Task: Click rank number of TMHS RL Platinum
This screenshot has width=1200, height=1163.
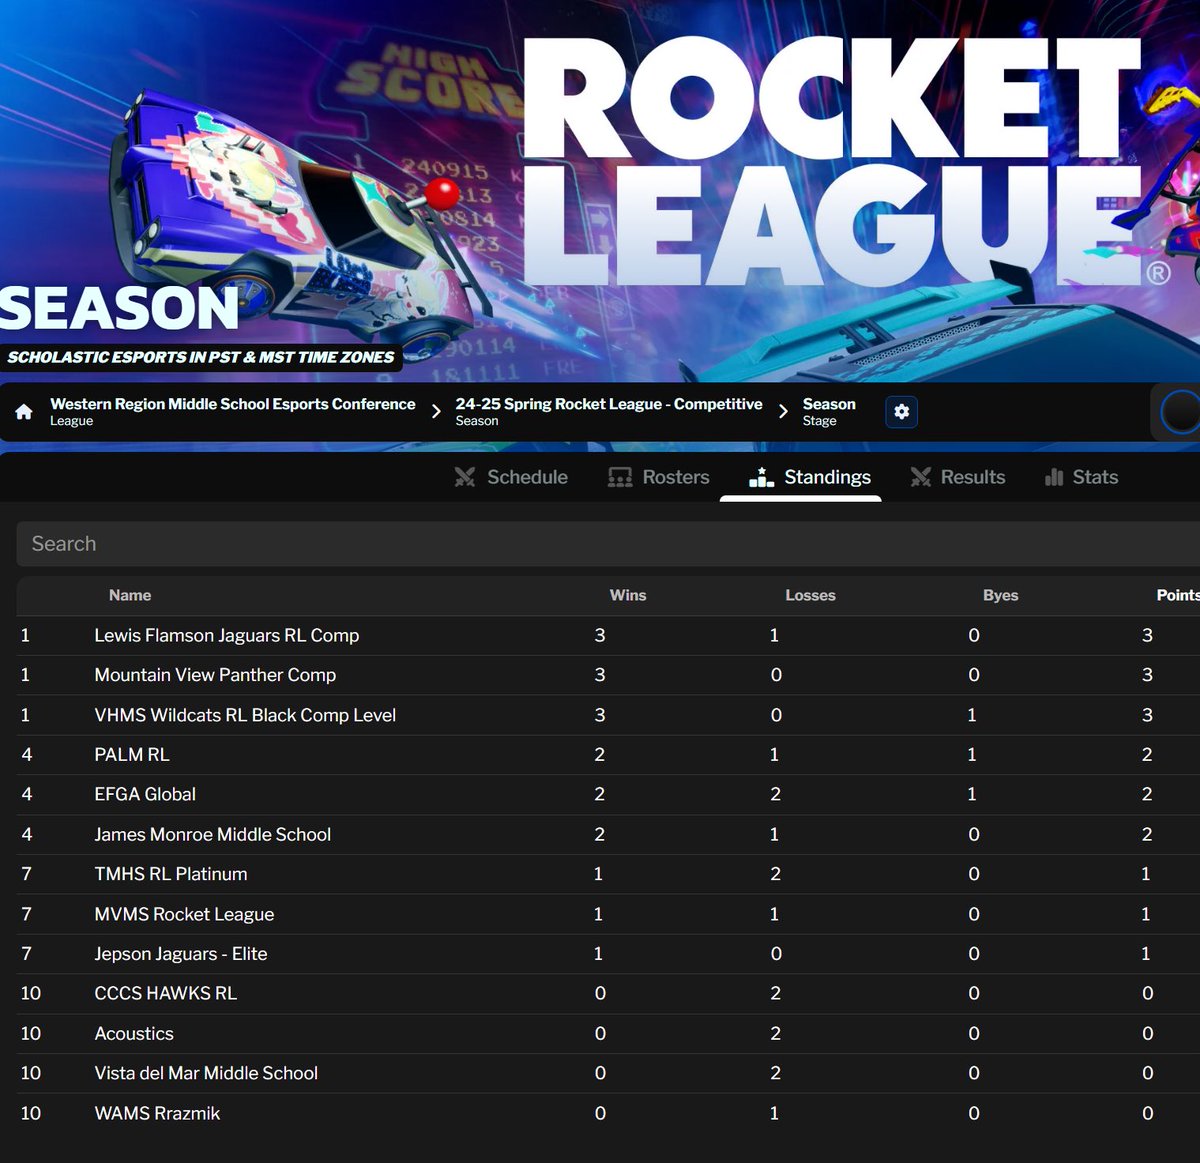Action: coord(27,874)
